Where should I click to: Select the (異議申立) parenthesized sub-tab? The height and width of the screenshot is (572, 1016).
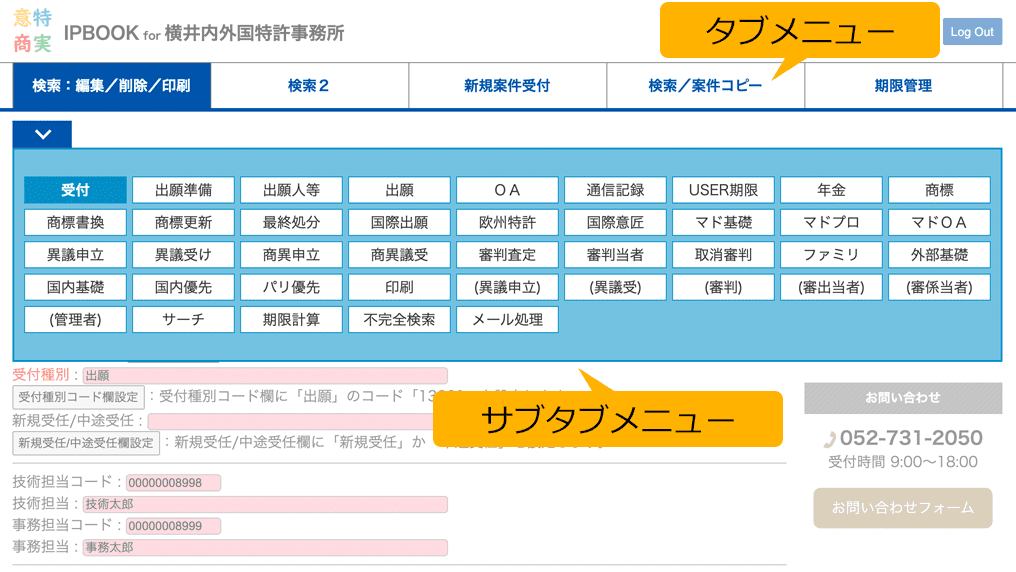(x=507, y=288)
